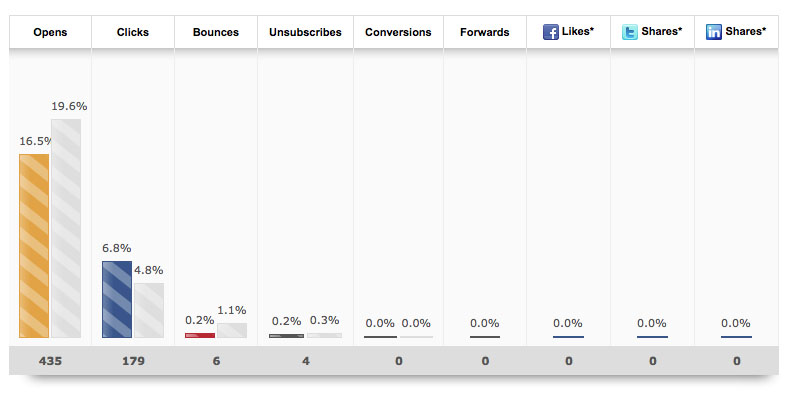Choose the Unsubscribes column header

click(x=305, y=32)
